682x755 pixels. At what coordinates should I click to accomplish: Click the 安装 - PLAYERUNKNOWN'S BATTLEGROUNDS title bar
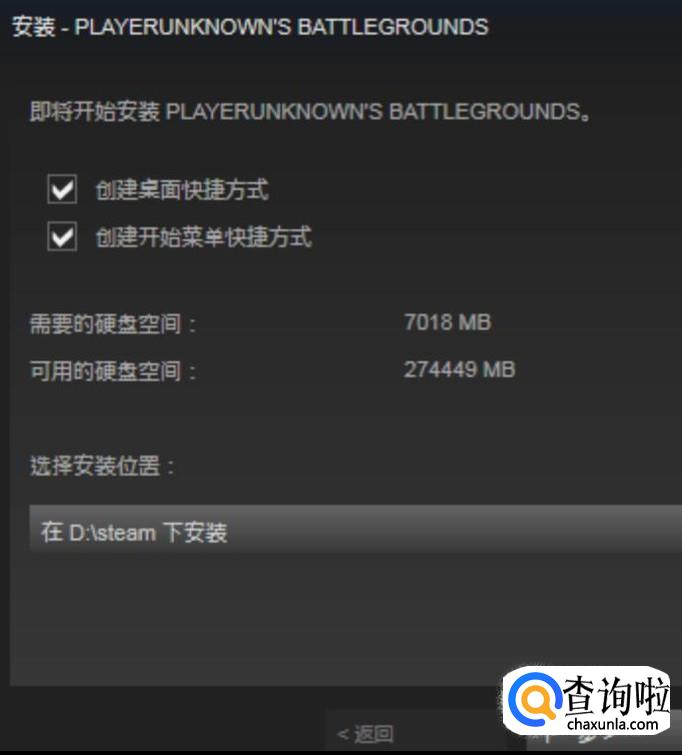point(341,26)
